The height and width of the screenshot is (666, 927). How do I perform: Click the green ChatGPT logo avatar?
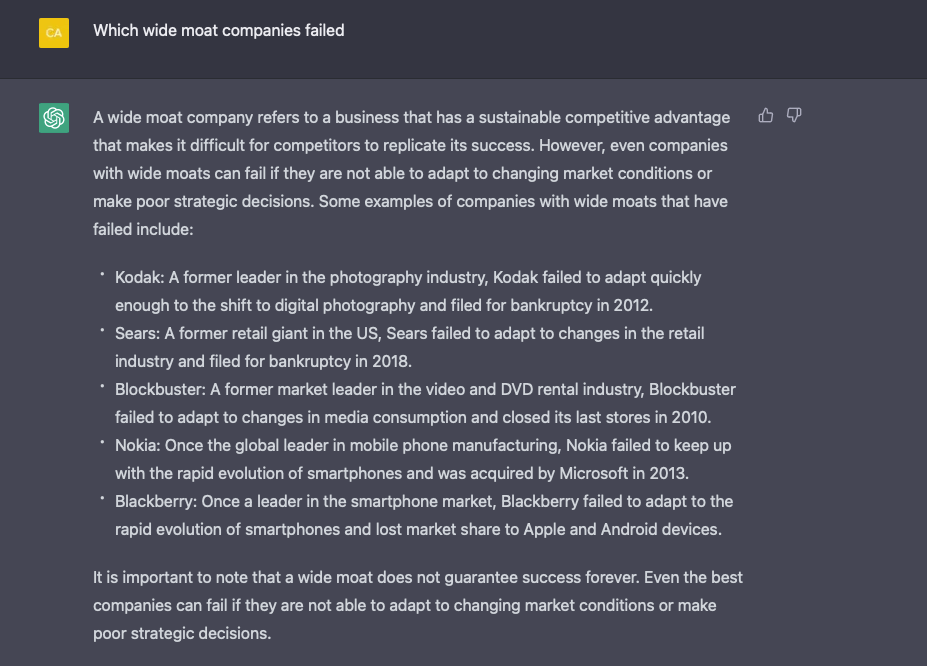click(54, 118)
